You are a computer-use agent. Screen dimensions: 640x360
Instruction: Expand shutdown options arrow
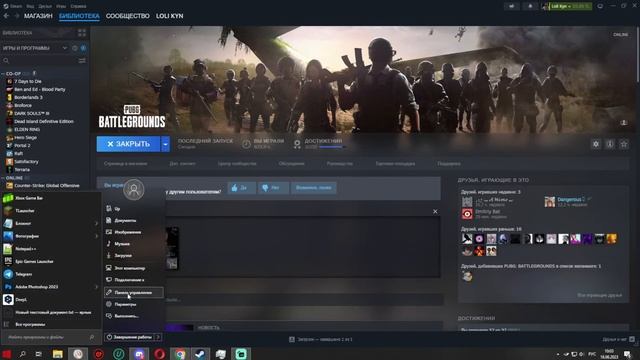tap(158, 337)
